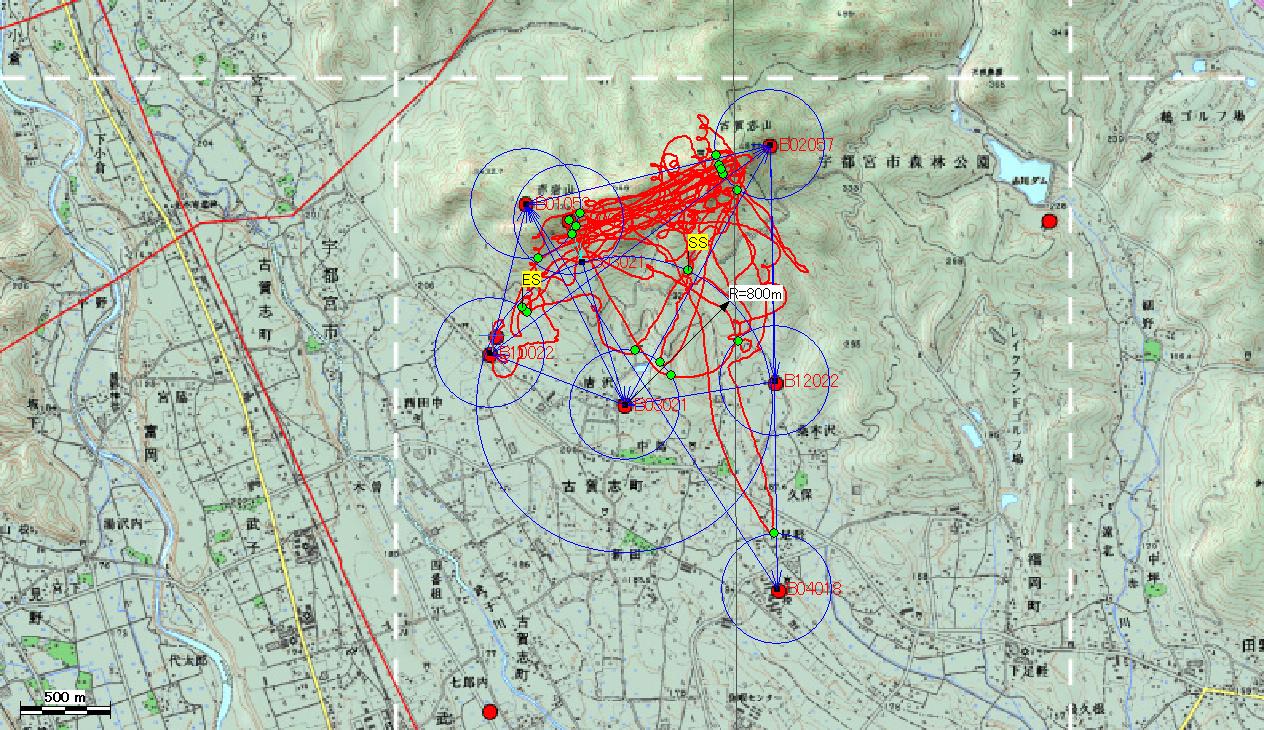The image size is (1264, 730).
Task: Click the B04018 red text label
Action: [x=813, y=589]
